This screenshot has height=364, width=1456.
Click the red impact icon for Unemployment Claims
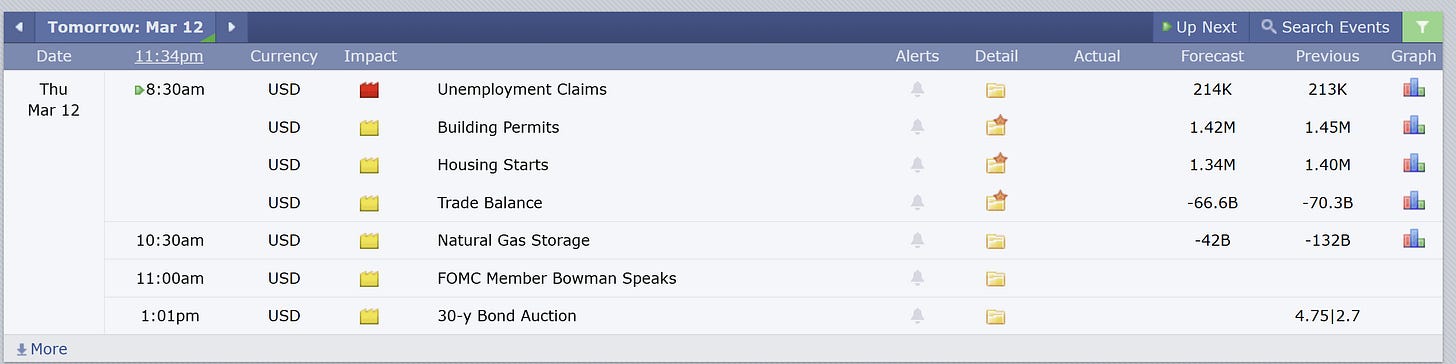pos(370,90)
